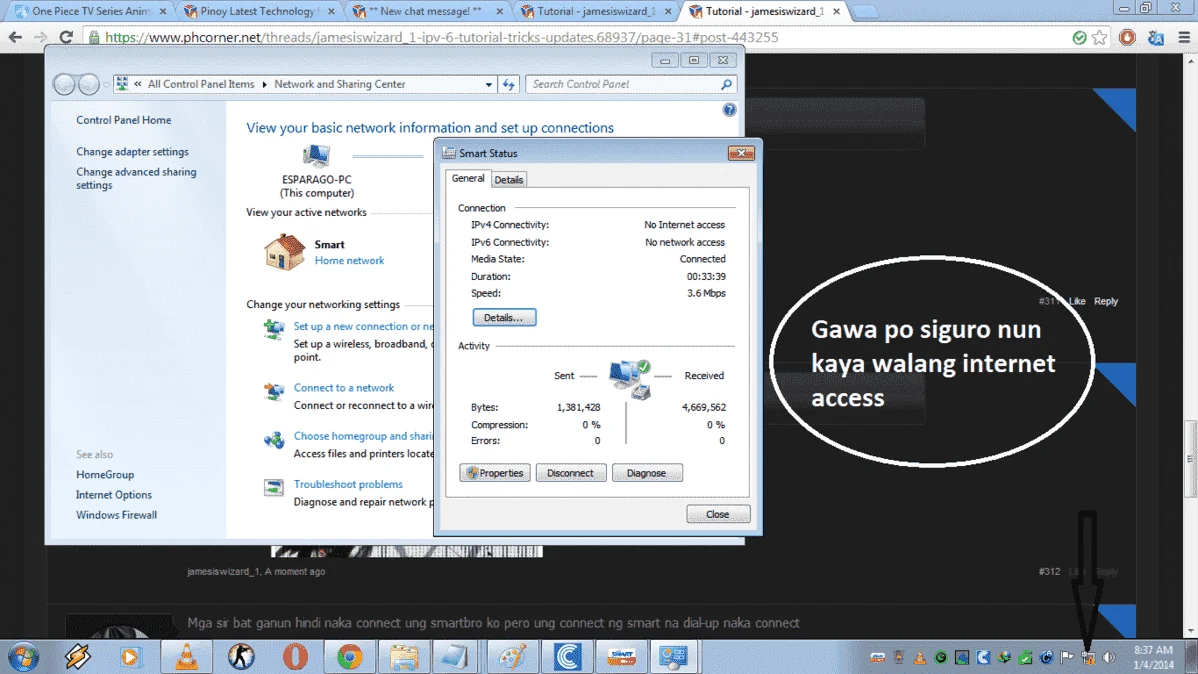The image size is (1198, 674).
Task: Open the Smart Bro dialer taskbar icon
Action: (622, 656)
